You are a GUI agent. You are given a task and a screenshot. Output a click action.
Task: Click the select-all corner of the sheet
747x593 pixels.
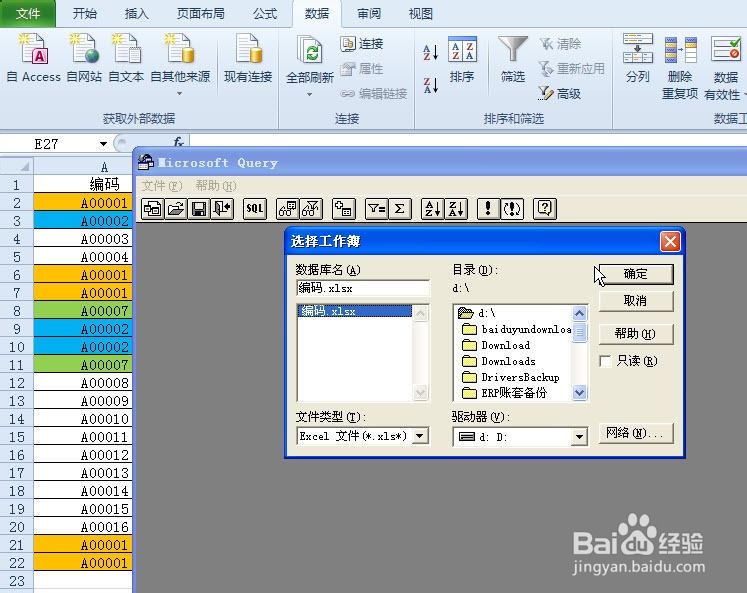(17, 167)
